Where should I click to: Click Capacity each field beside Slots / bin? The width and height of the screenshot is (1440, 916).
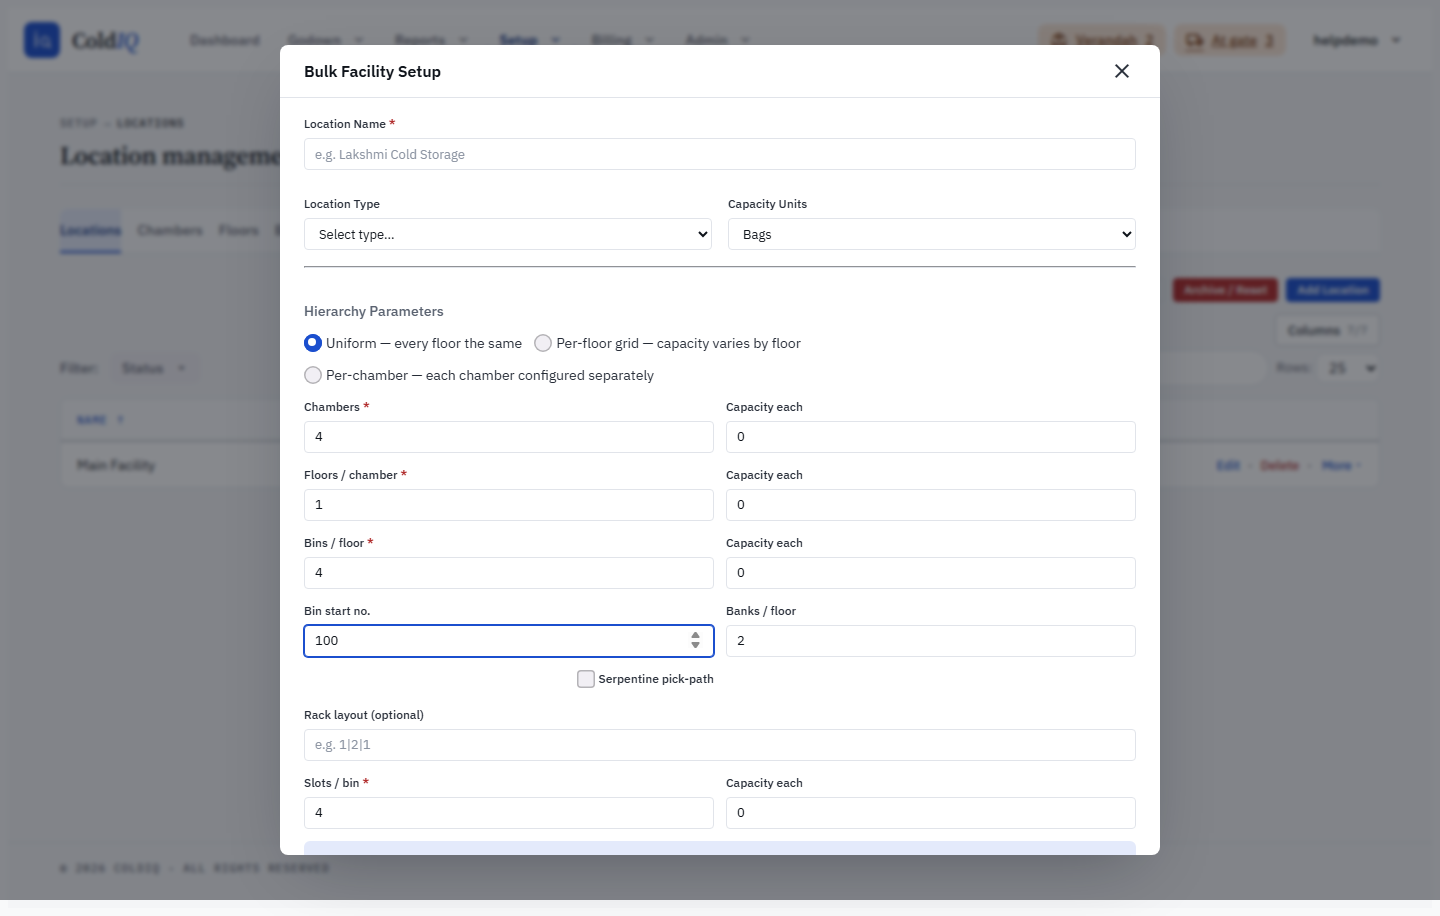click(931, 813)
